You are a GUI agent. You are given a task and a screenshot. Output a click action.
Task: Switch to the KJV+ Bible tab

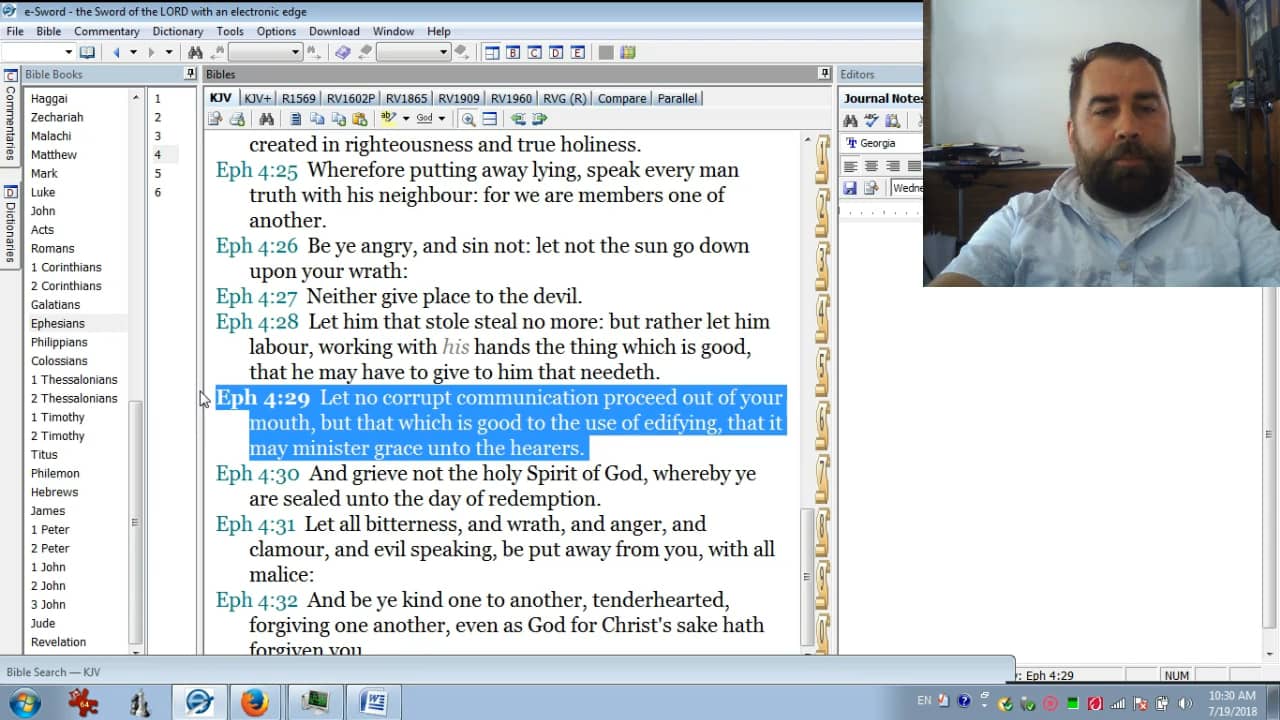[257, 98]
